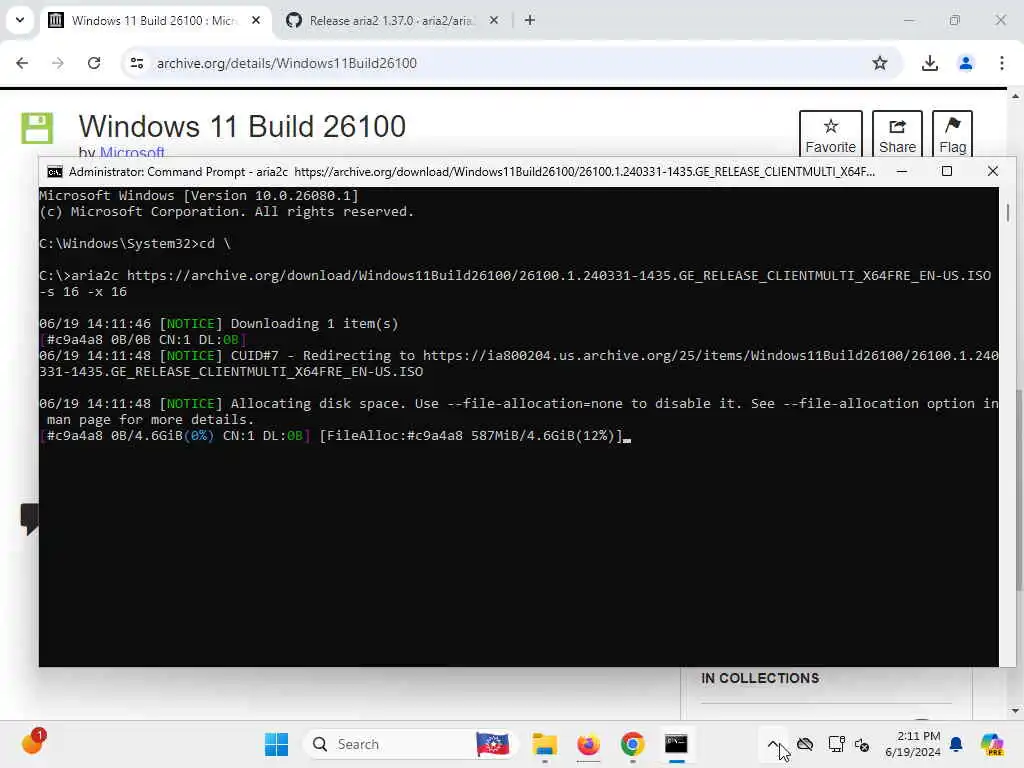Switch to Windows 11 Build 26100 tab
The image size is (1024, 768).
(154, 21)
